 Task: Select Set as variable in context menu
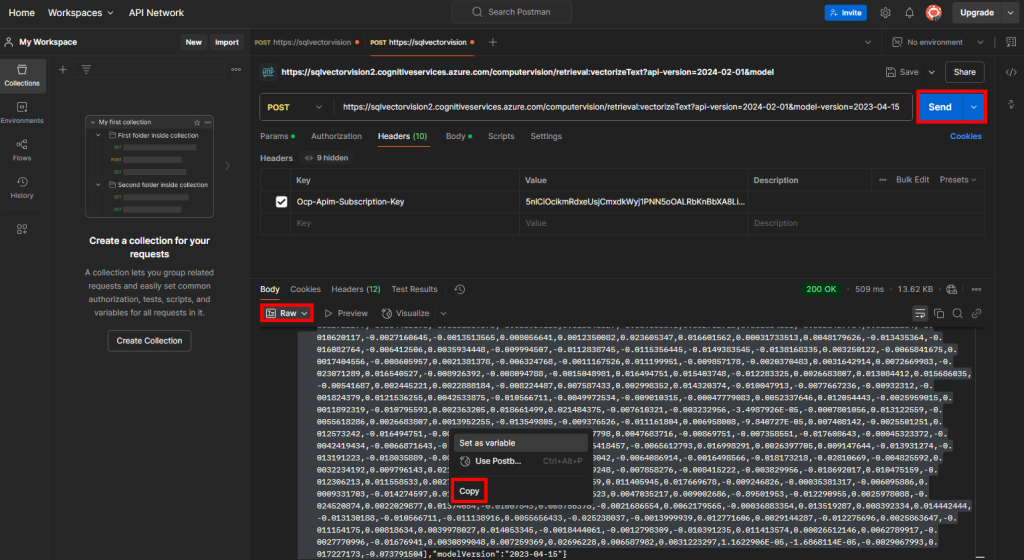(x=520, y=443)
